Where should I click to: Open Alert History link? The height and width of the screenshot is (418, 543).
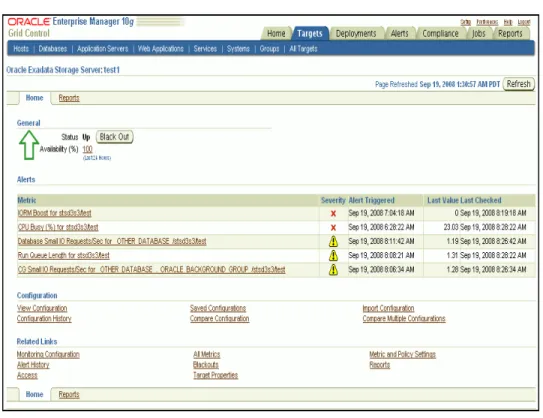[x=33, y=365]
